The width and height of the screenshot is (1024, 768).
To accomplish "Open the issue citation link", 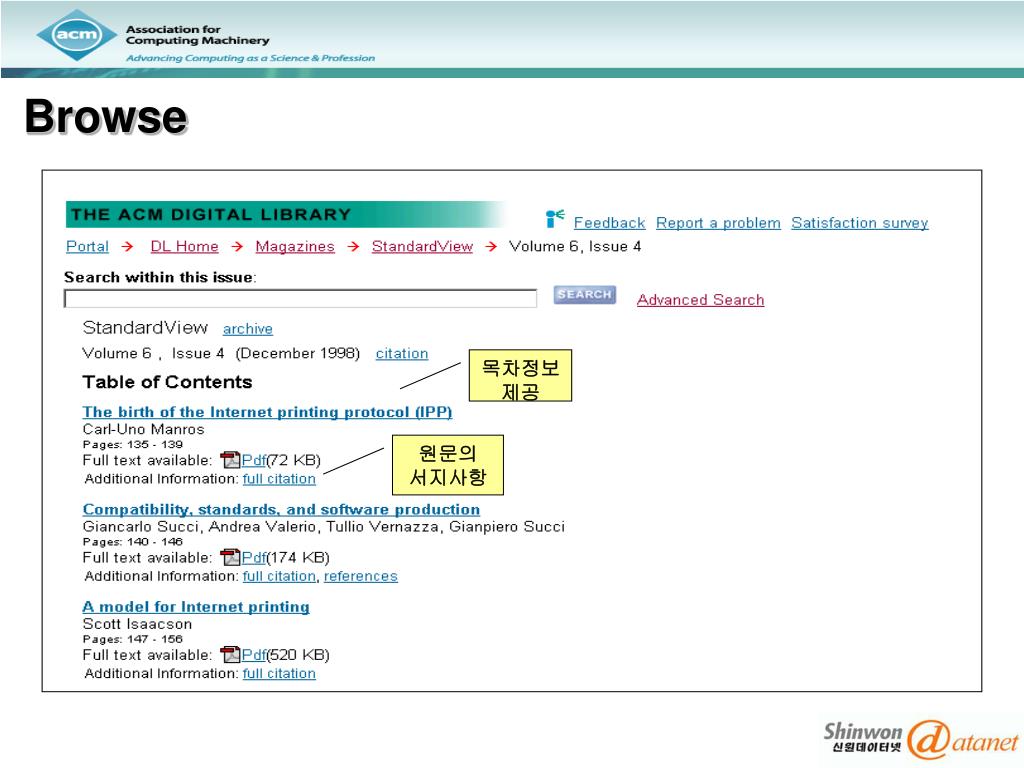I will pyautogui.click(x=402, y=353).
